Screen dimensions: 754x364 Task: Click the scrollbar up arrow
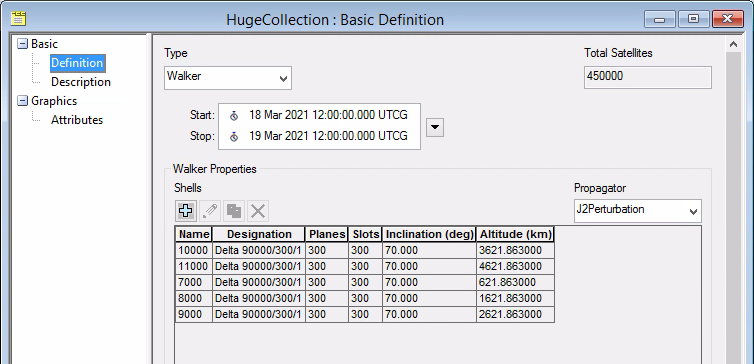(x=733, y=44)
